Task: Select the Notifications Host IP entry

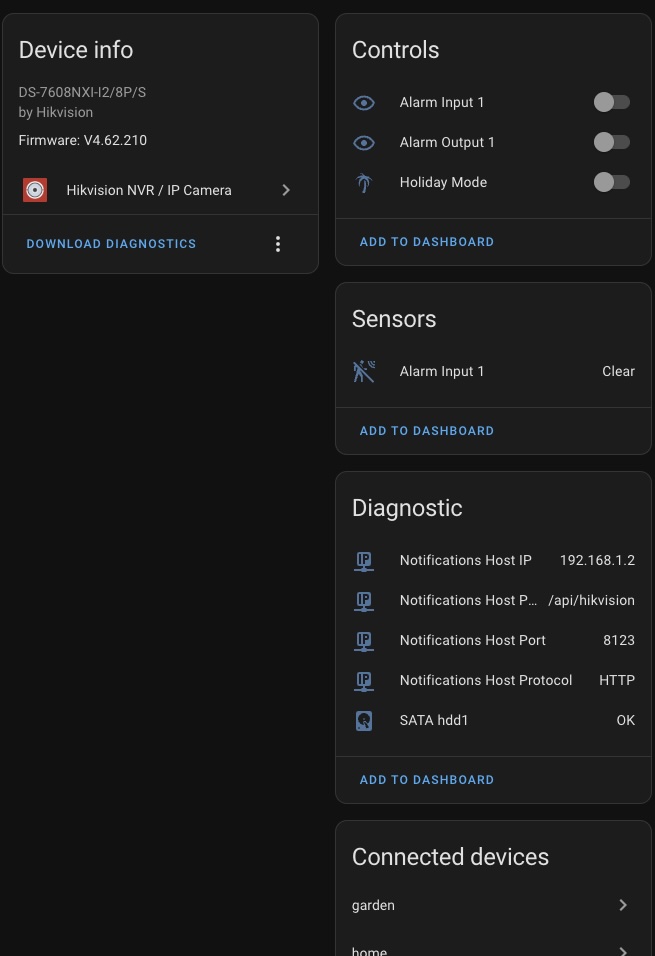Action: pos(493,560)
